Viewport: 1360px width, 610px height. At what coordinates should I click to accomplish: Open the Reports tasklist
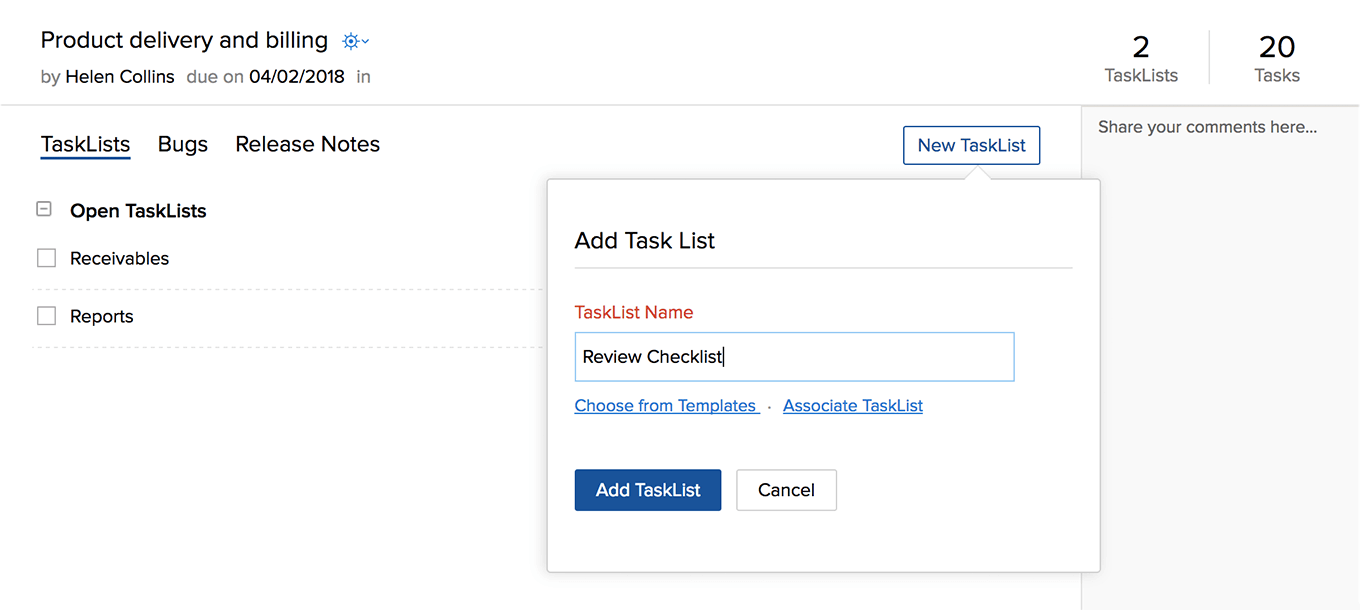point(102,316)
